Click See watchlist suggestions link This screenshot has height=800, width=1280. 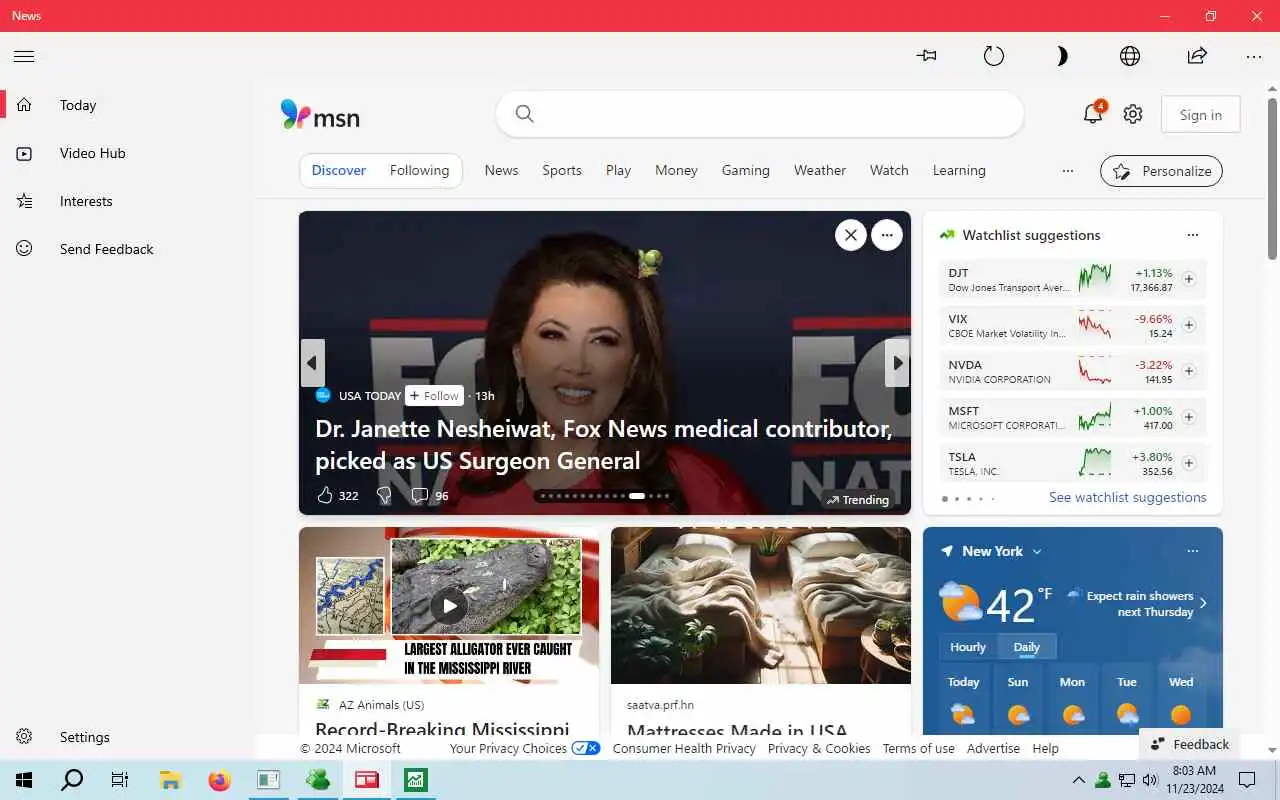click(1127, 497)
